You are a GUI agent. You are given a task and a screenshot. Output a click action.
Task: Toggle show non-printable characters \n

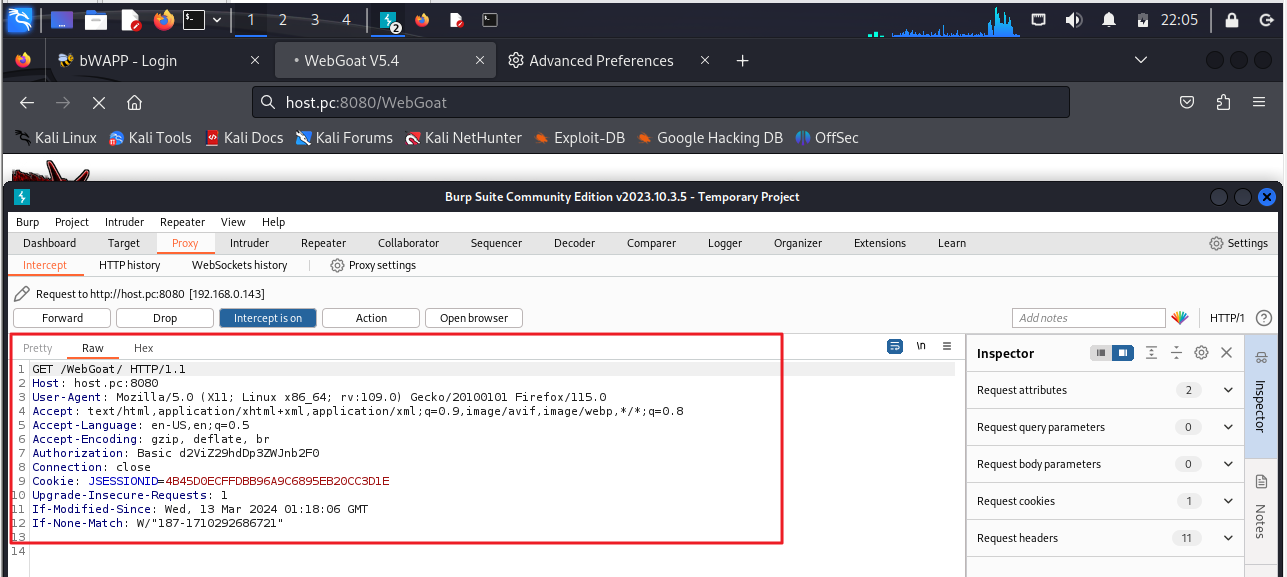(x=921, y=346)
